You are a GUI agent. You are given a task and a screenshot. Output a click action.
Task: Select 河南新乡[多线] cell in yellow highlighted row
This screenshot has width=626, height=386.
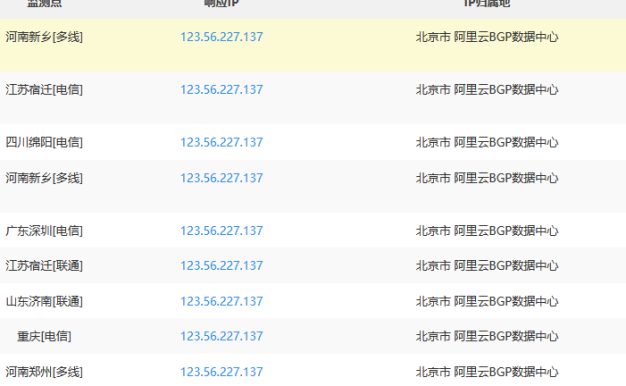coord(44,37)
